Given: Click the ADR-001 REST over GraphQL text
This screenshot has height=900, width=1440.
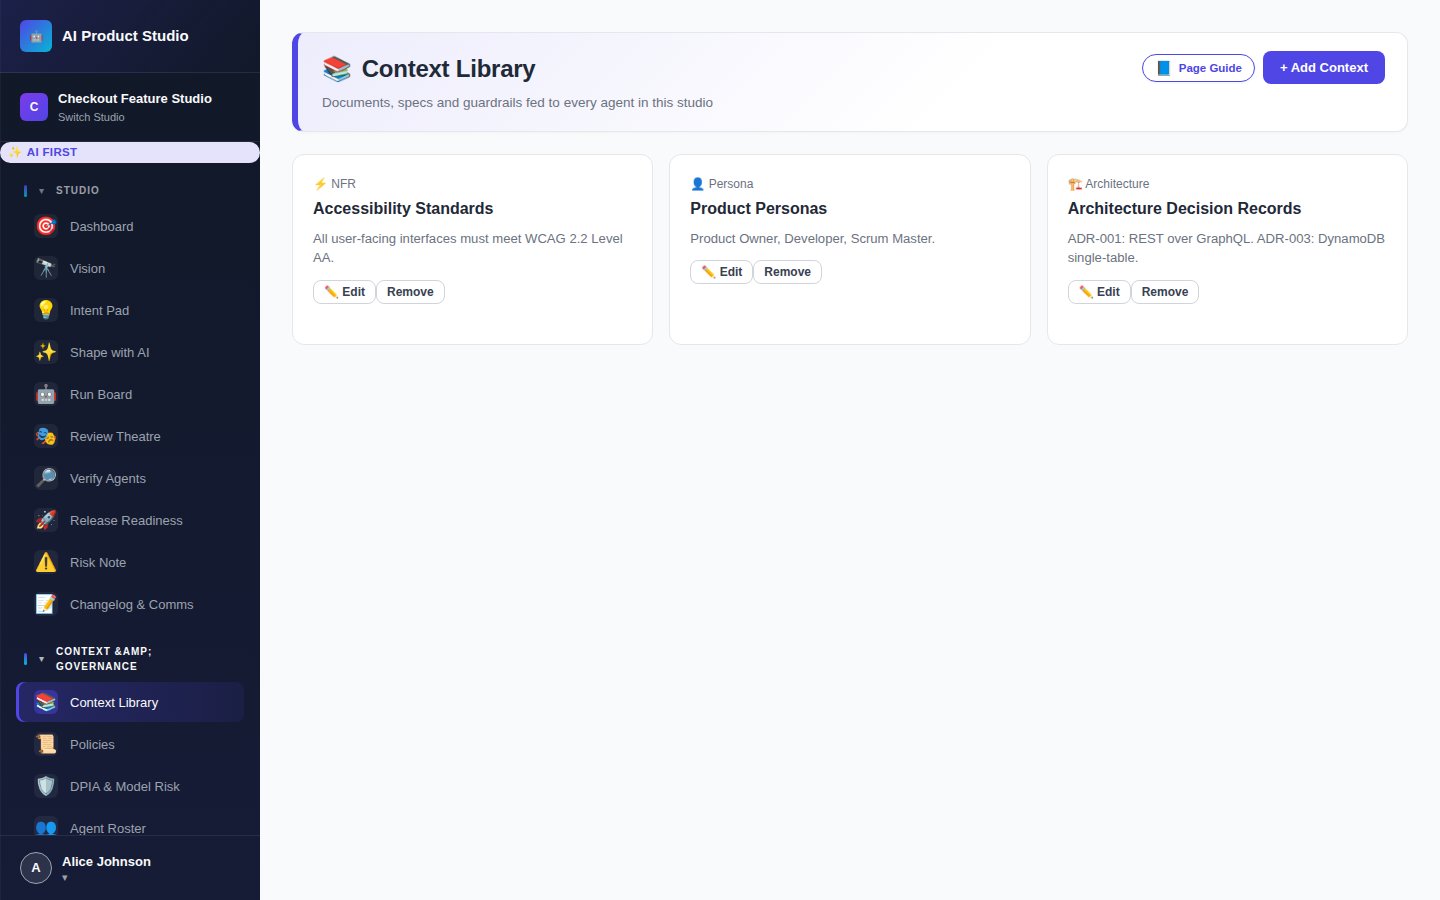Looking at the screenshot, I should point(1226,248).
